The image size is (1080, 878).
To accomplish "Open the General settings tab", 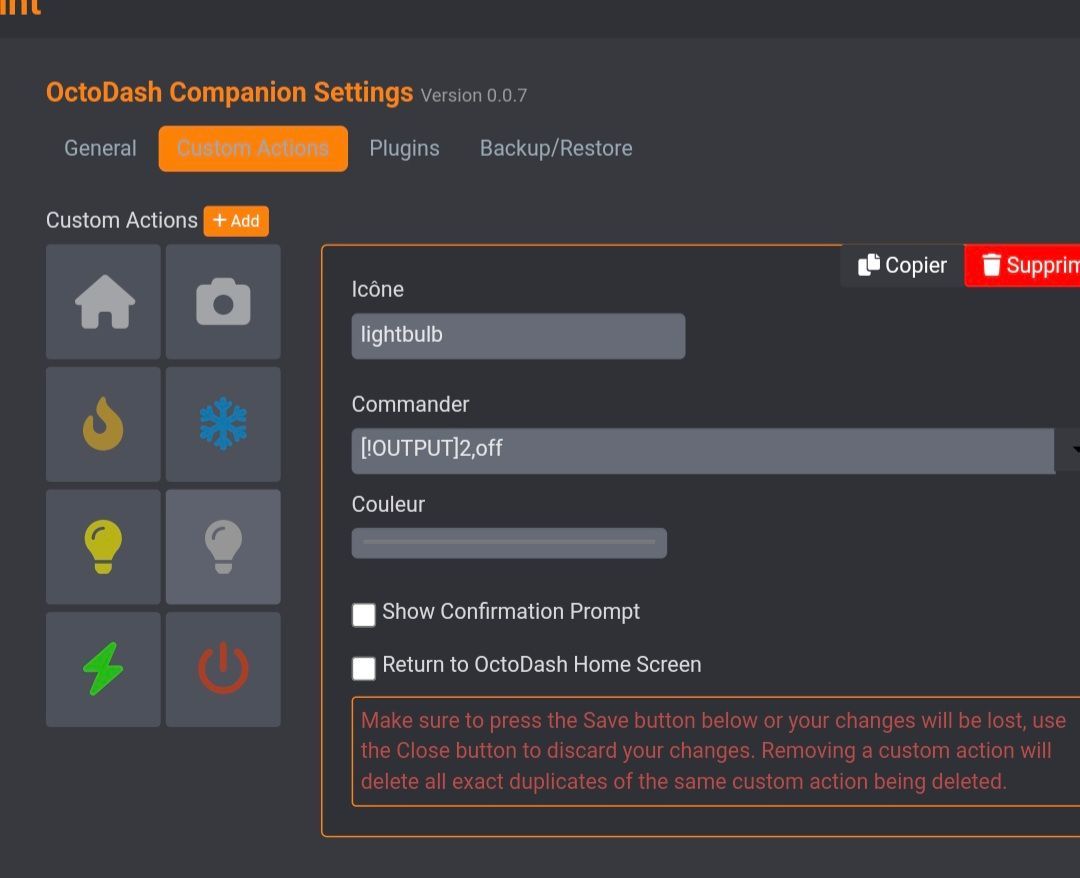I will tap(100, 149).
